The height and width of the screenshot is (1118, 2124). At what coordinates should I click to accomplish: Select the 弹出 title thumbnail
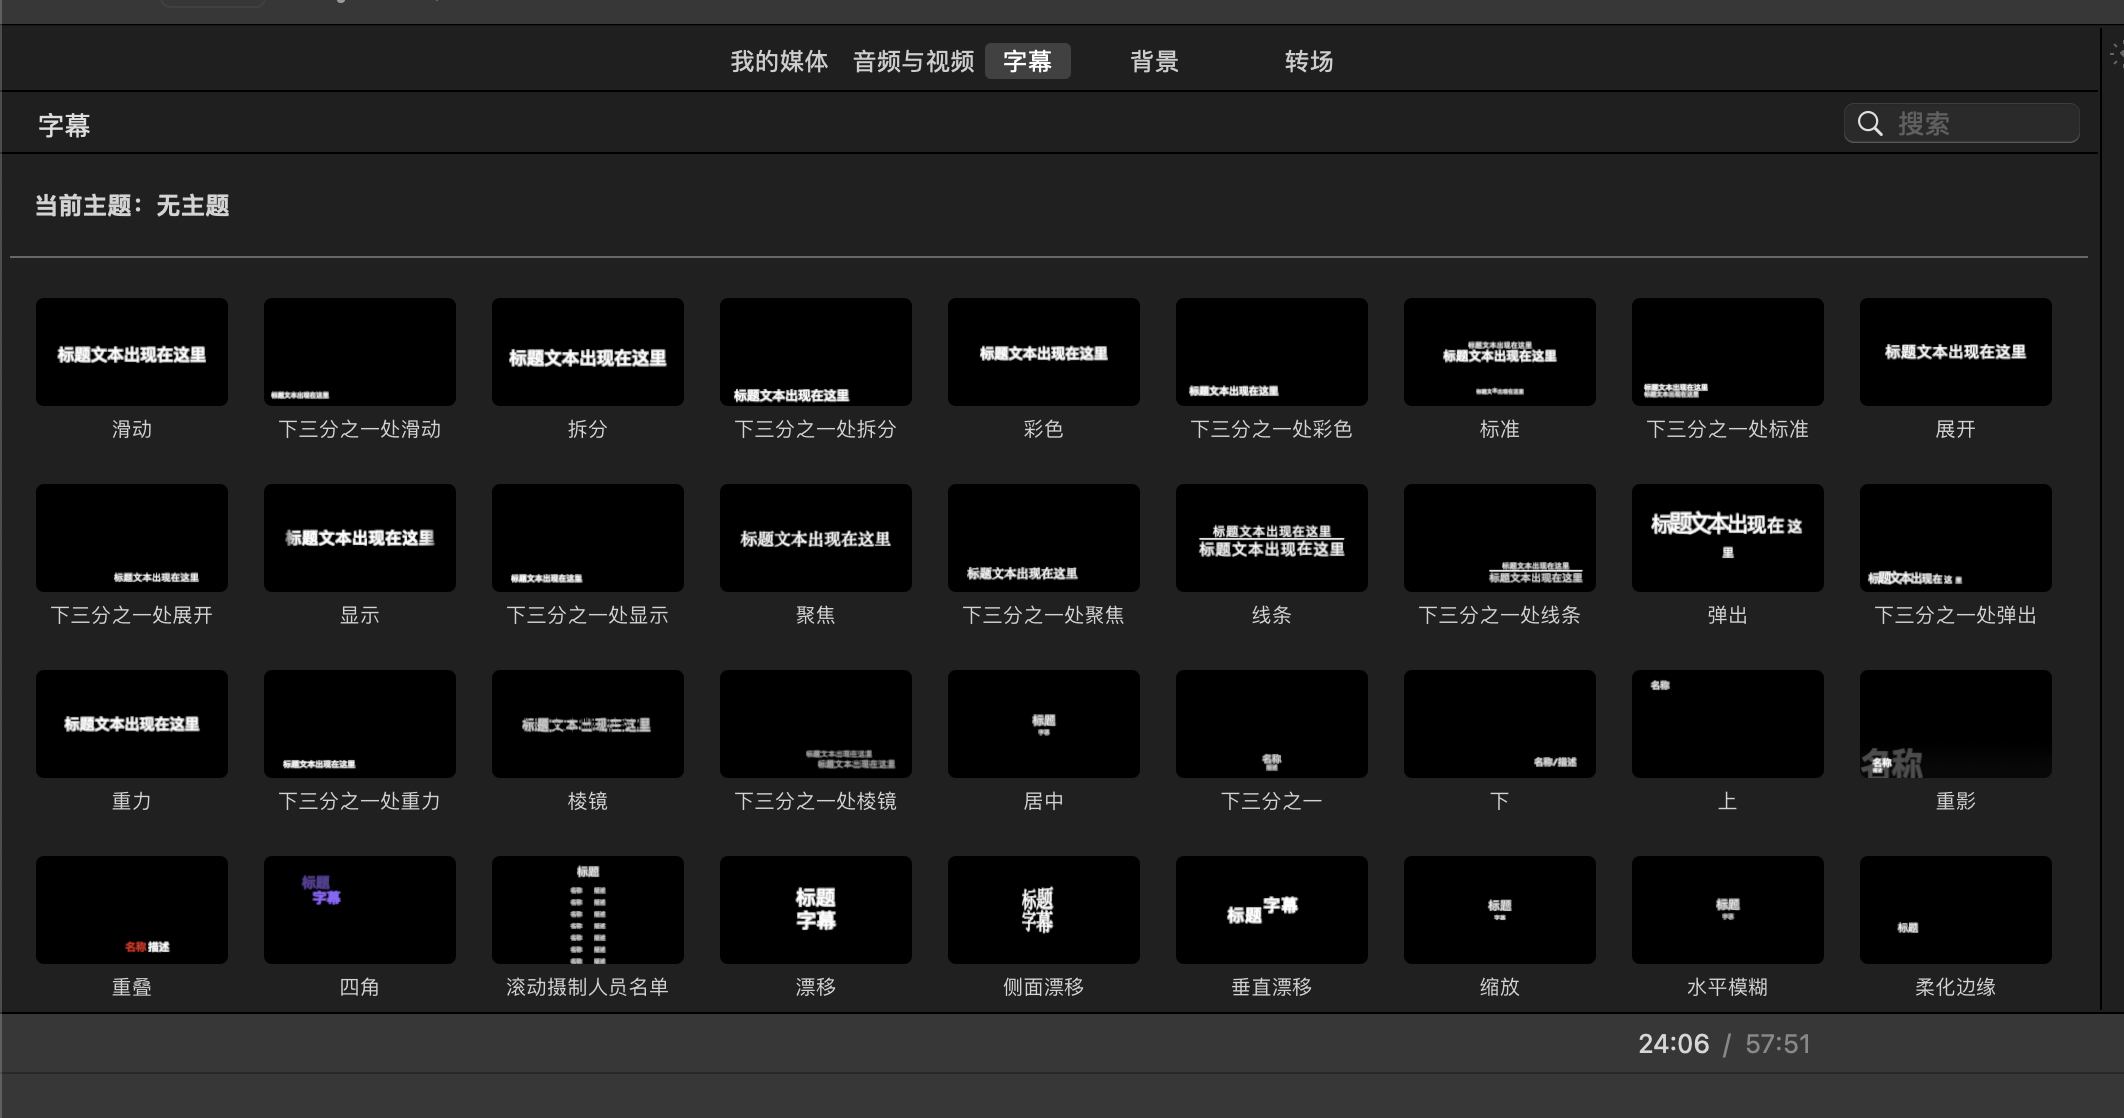(1727, 538)
